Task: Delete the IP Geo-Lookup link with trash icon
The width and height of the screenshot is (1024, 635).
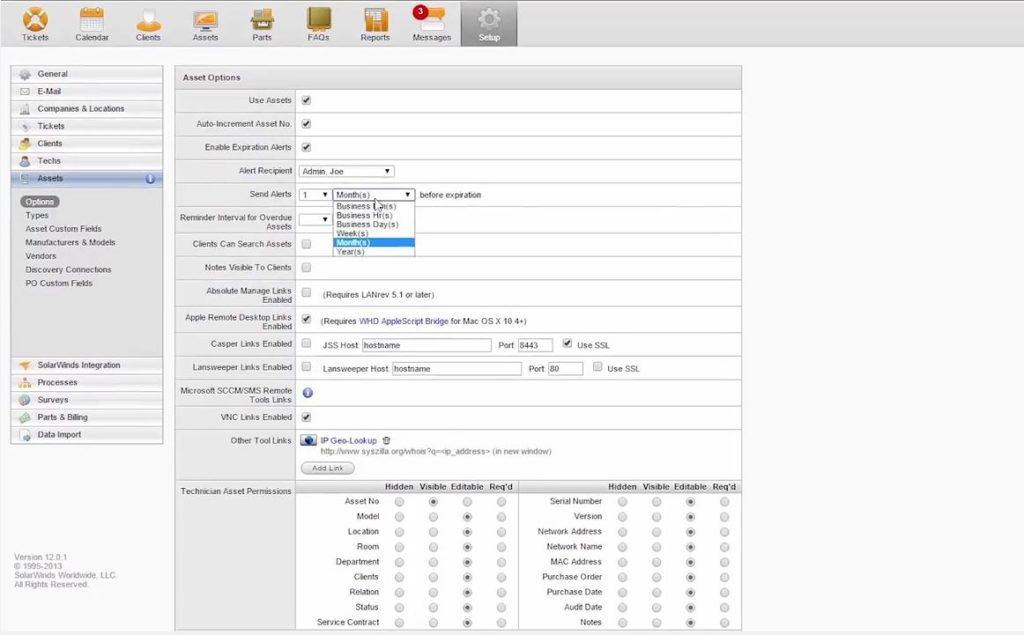Action: click(x=387, y=440)
